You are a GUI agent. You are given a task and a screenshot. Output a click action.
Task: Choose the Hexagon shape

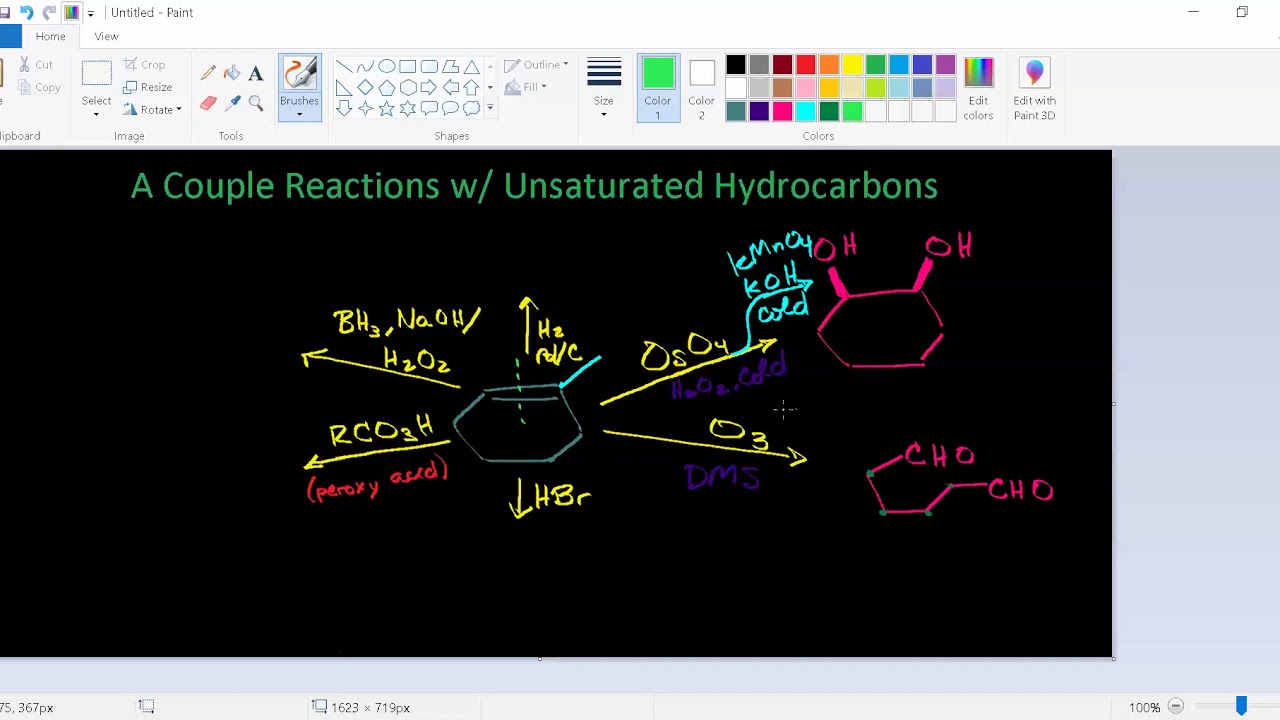[407, 87]
